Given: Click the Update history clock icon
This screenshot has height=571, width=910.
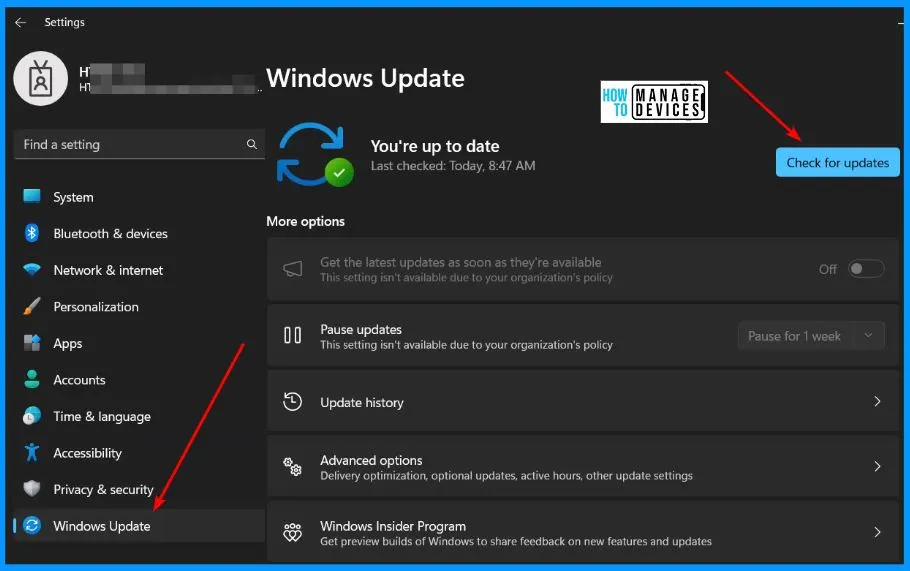Looking at the screenshot, I should [292, 402].
